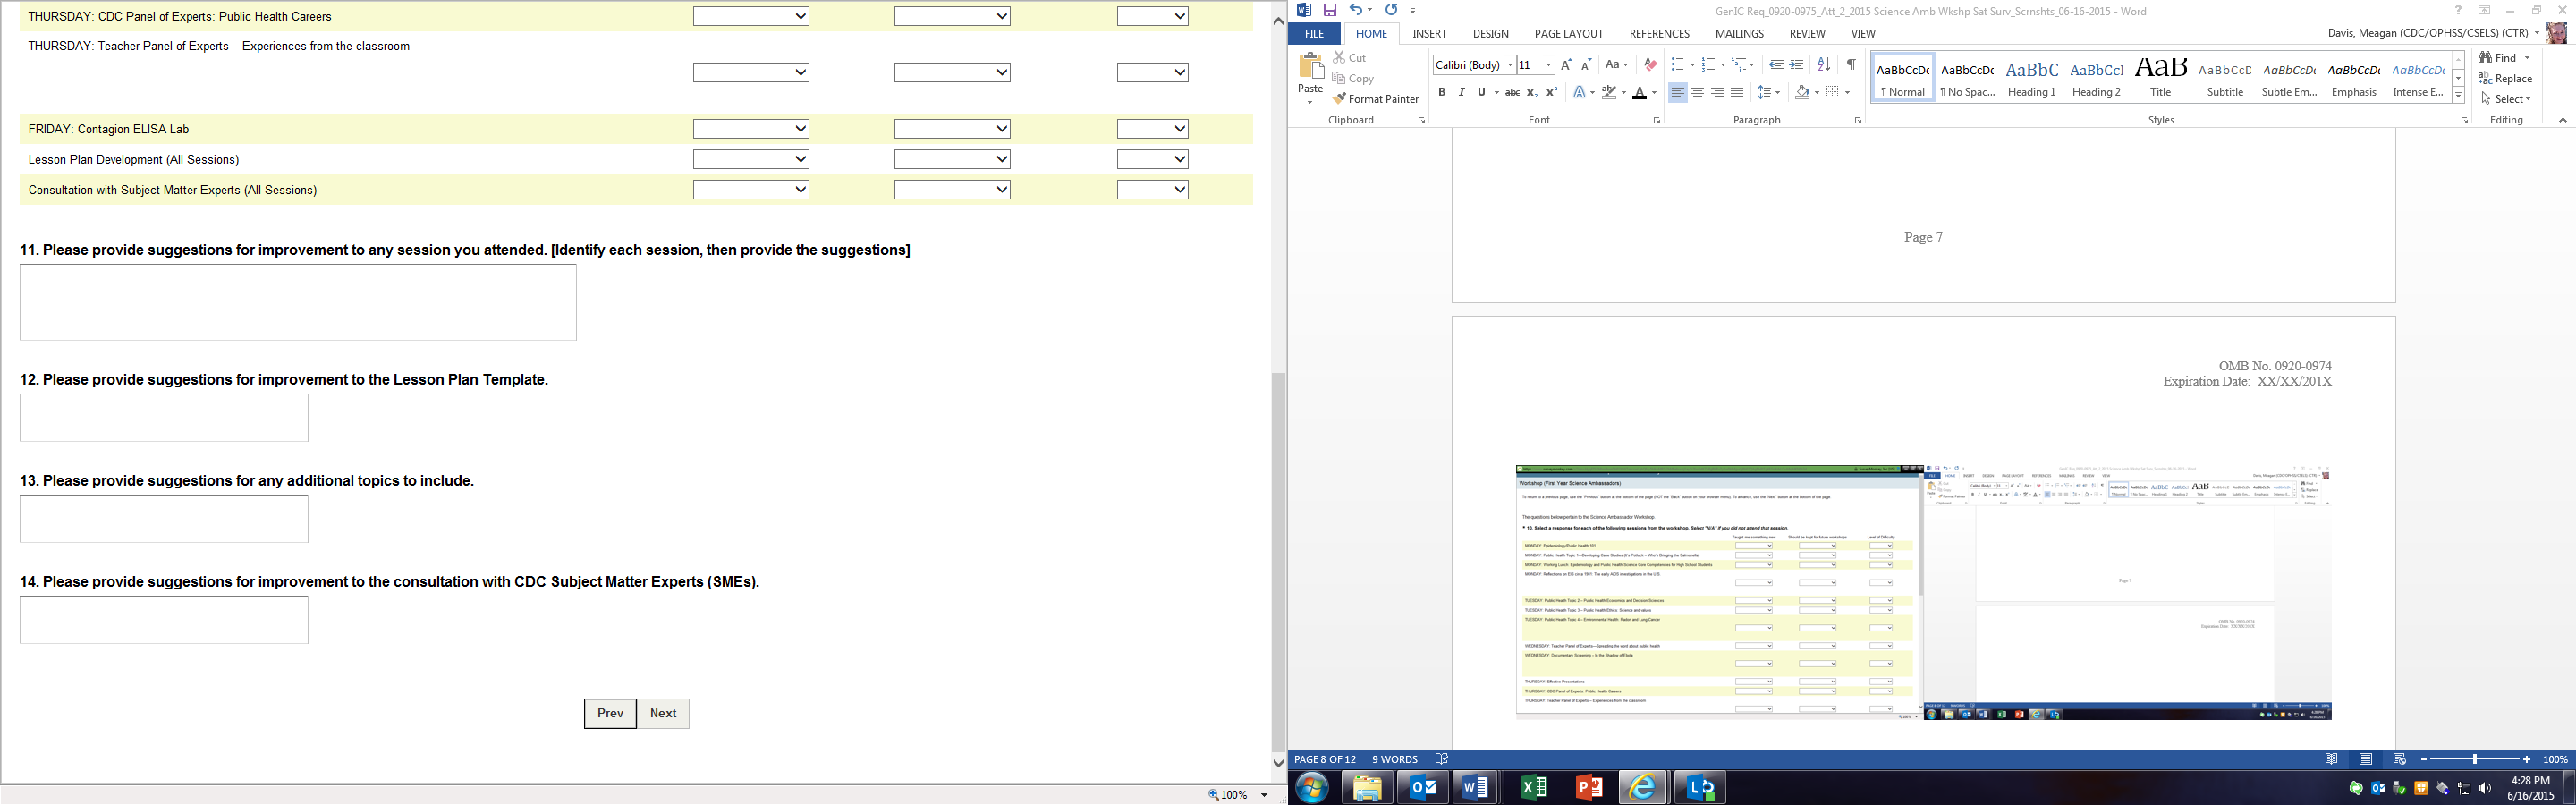Switch to the INSERT ribbon tab

click(1429, 33)
